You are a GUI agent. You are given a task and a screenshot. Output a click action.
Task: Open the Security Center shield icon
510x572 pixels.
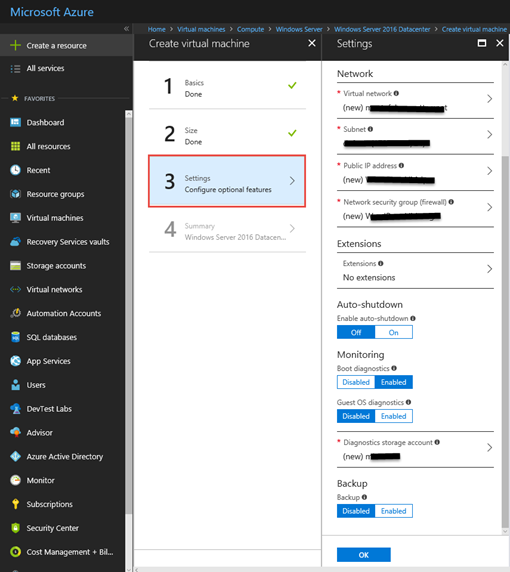[x=15, y=528]
